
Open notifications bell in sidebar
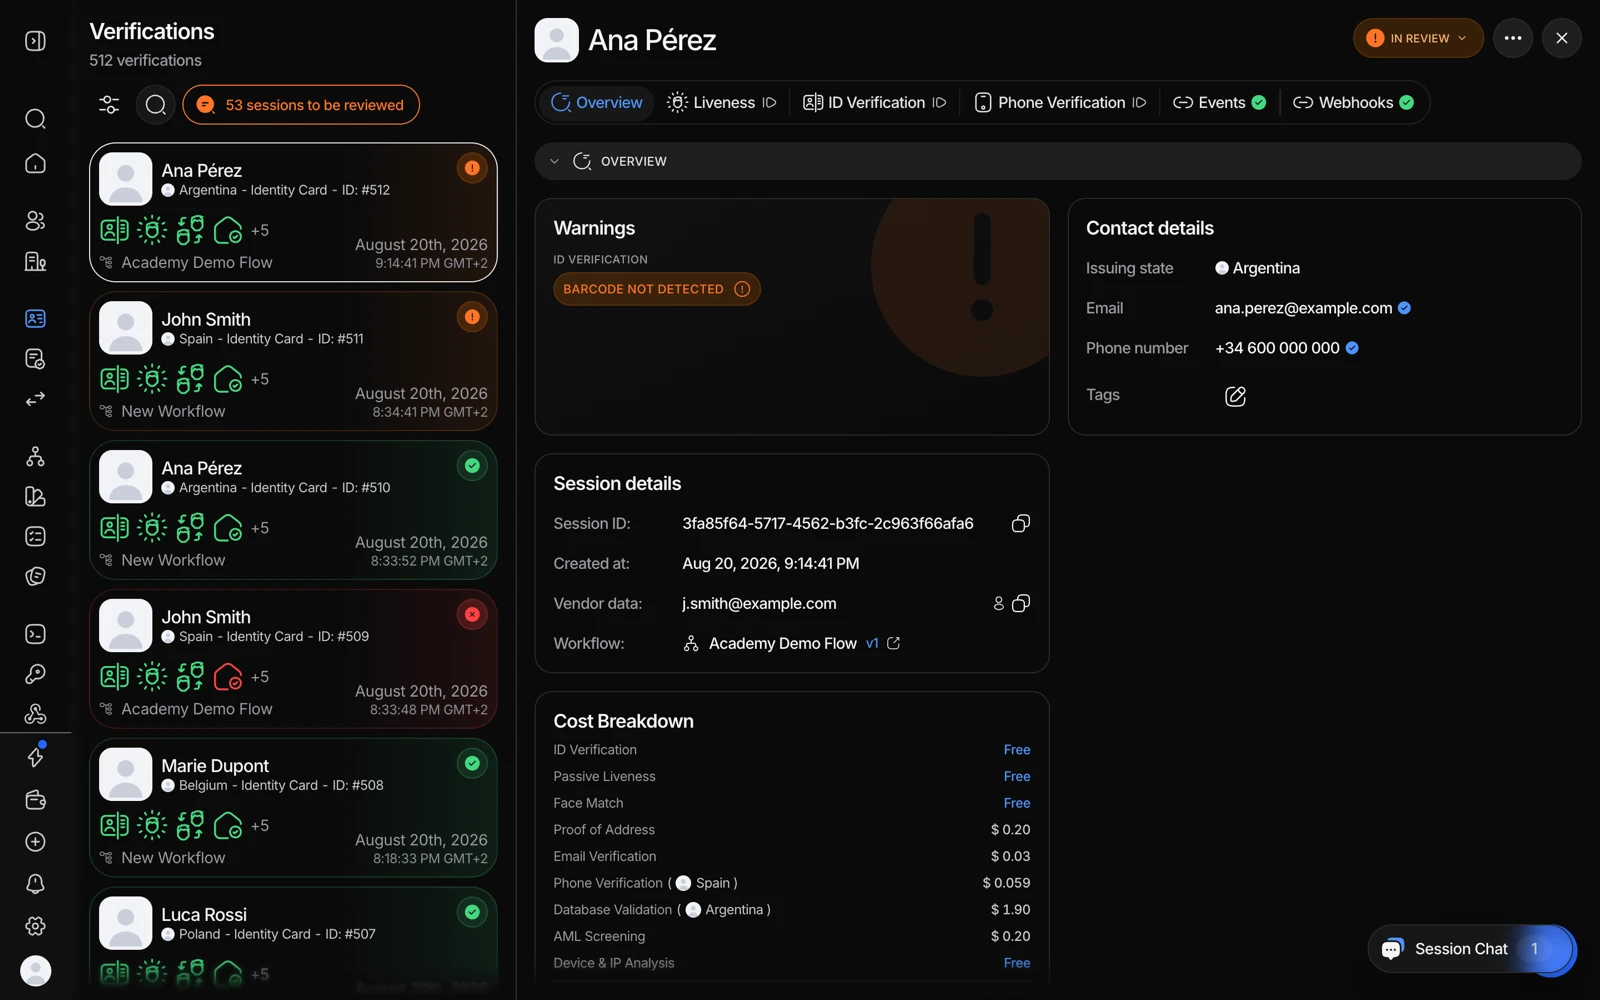pos(35,884)
